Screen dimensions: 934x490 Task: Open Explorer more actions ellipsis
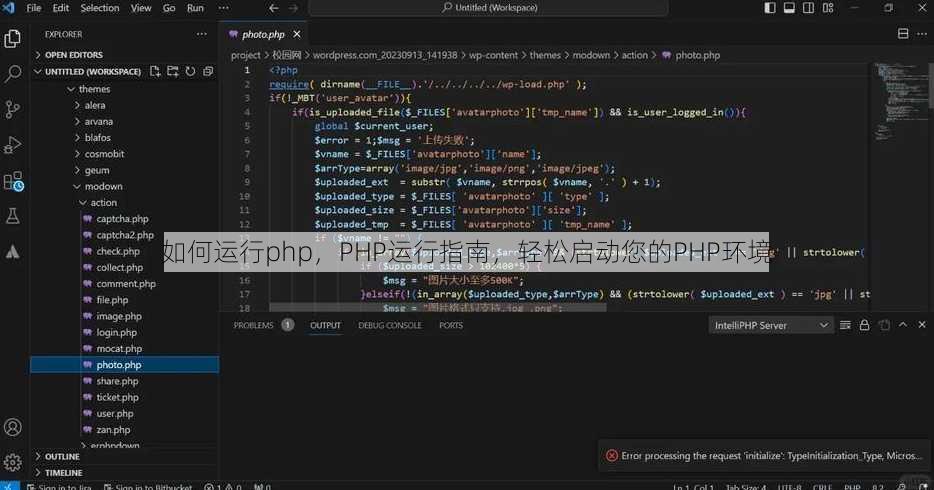click(x=202, y=35)
